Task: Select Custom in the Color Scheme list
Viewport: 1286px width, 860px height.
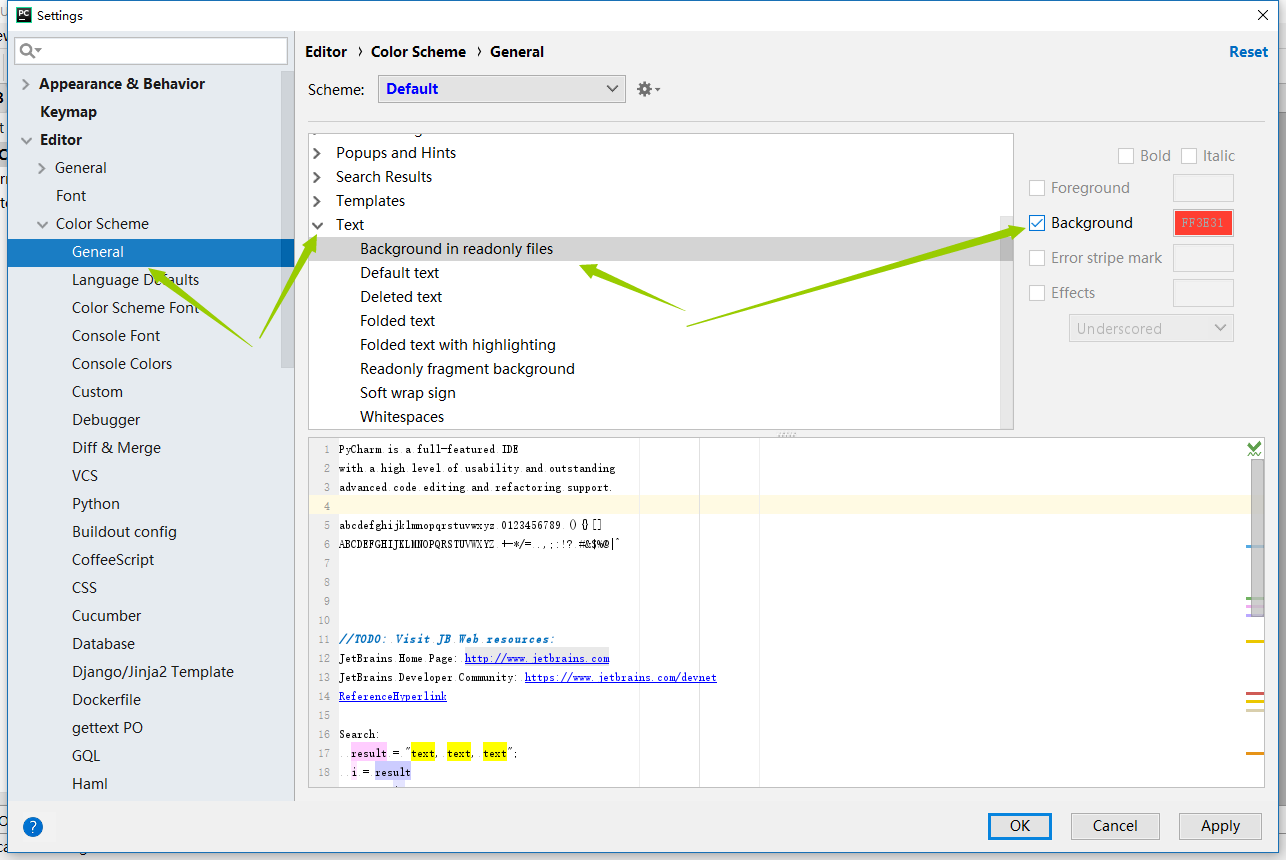Action: coord(97,392)
